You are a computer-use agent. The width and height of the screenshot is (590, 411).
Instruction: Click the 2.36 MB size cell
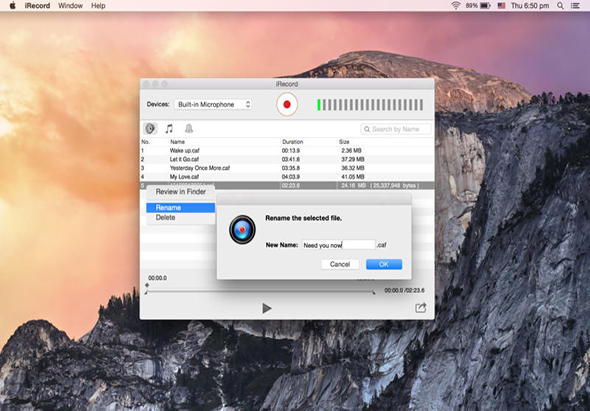pos(351,151)
